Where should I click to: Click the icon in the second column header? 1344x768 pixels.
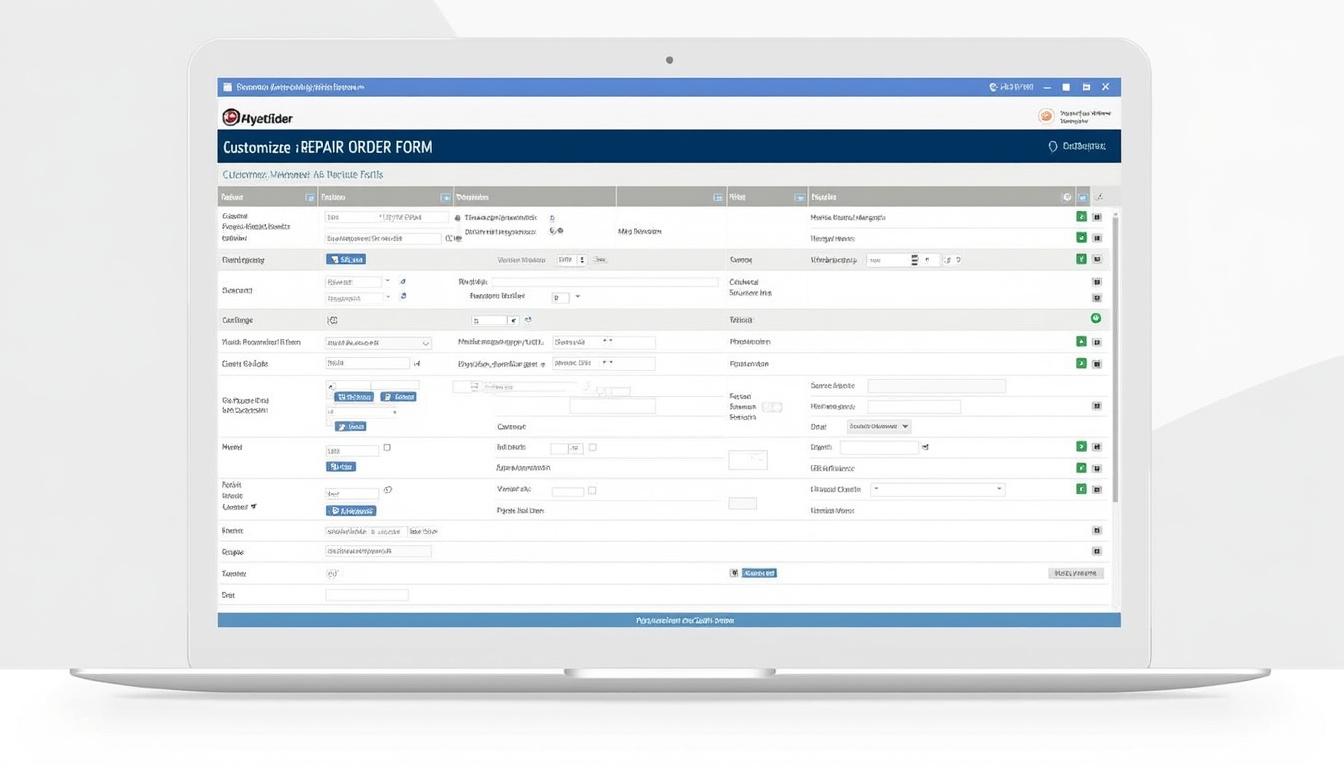click(x=446, y=198)
